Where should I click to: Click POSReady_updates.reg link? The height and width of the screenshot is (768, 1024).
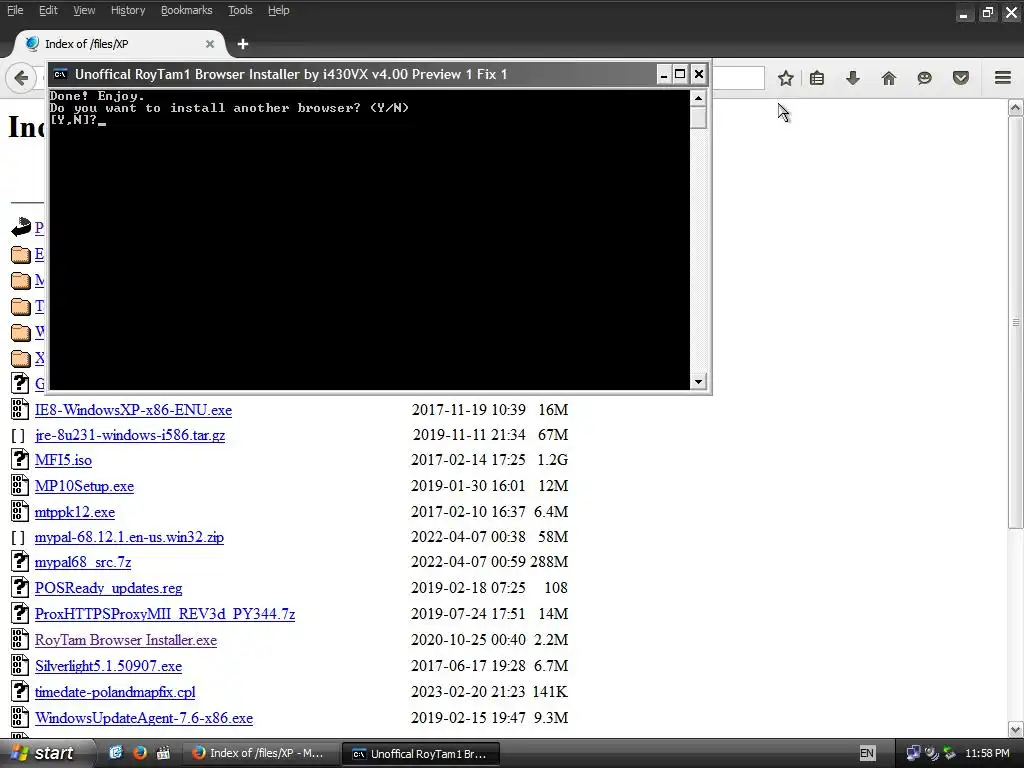point(108,588)
